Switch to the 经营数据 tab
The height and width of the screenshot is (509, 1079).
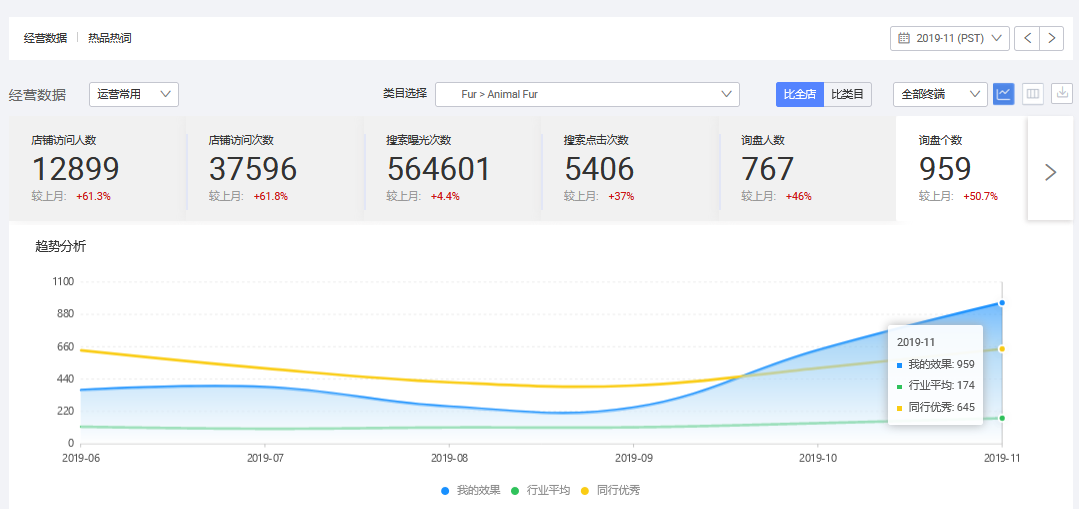pyautogui.click(x=45, y=38)
